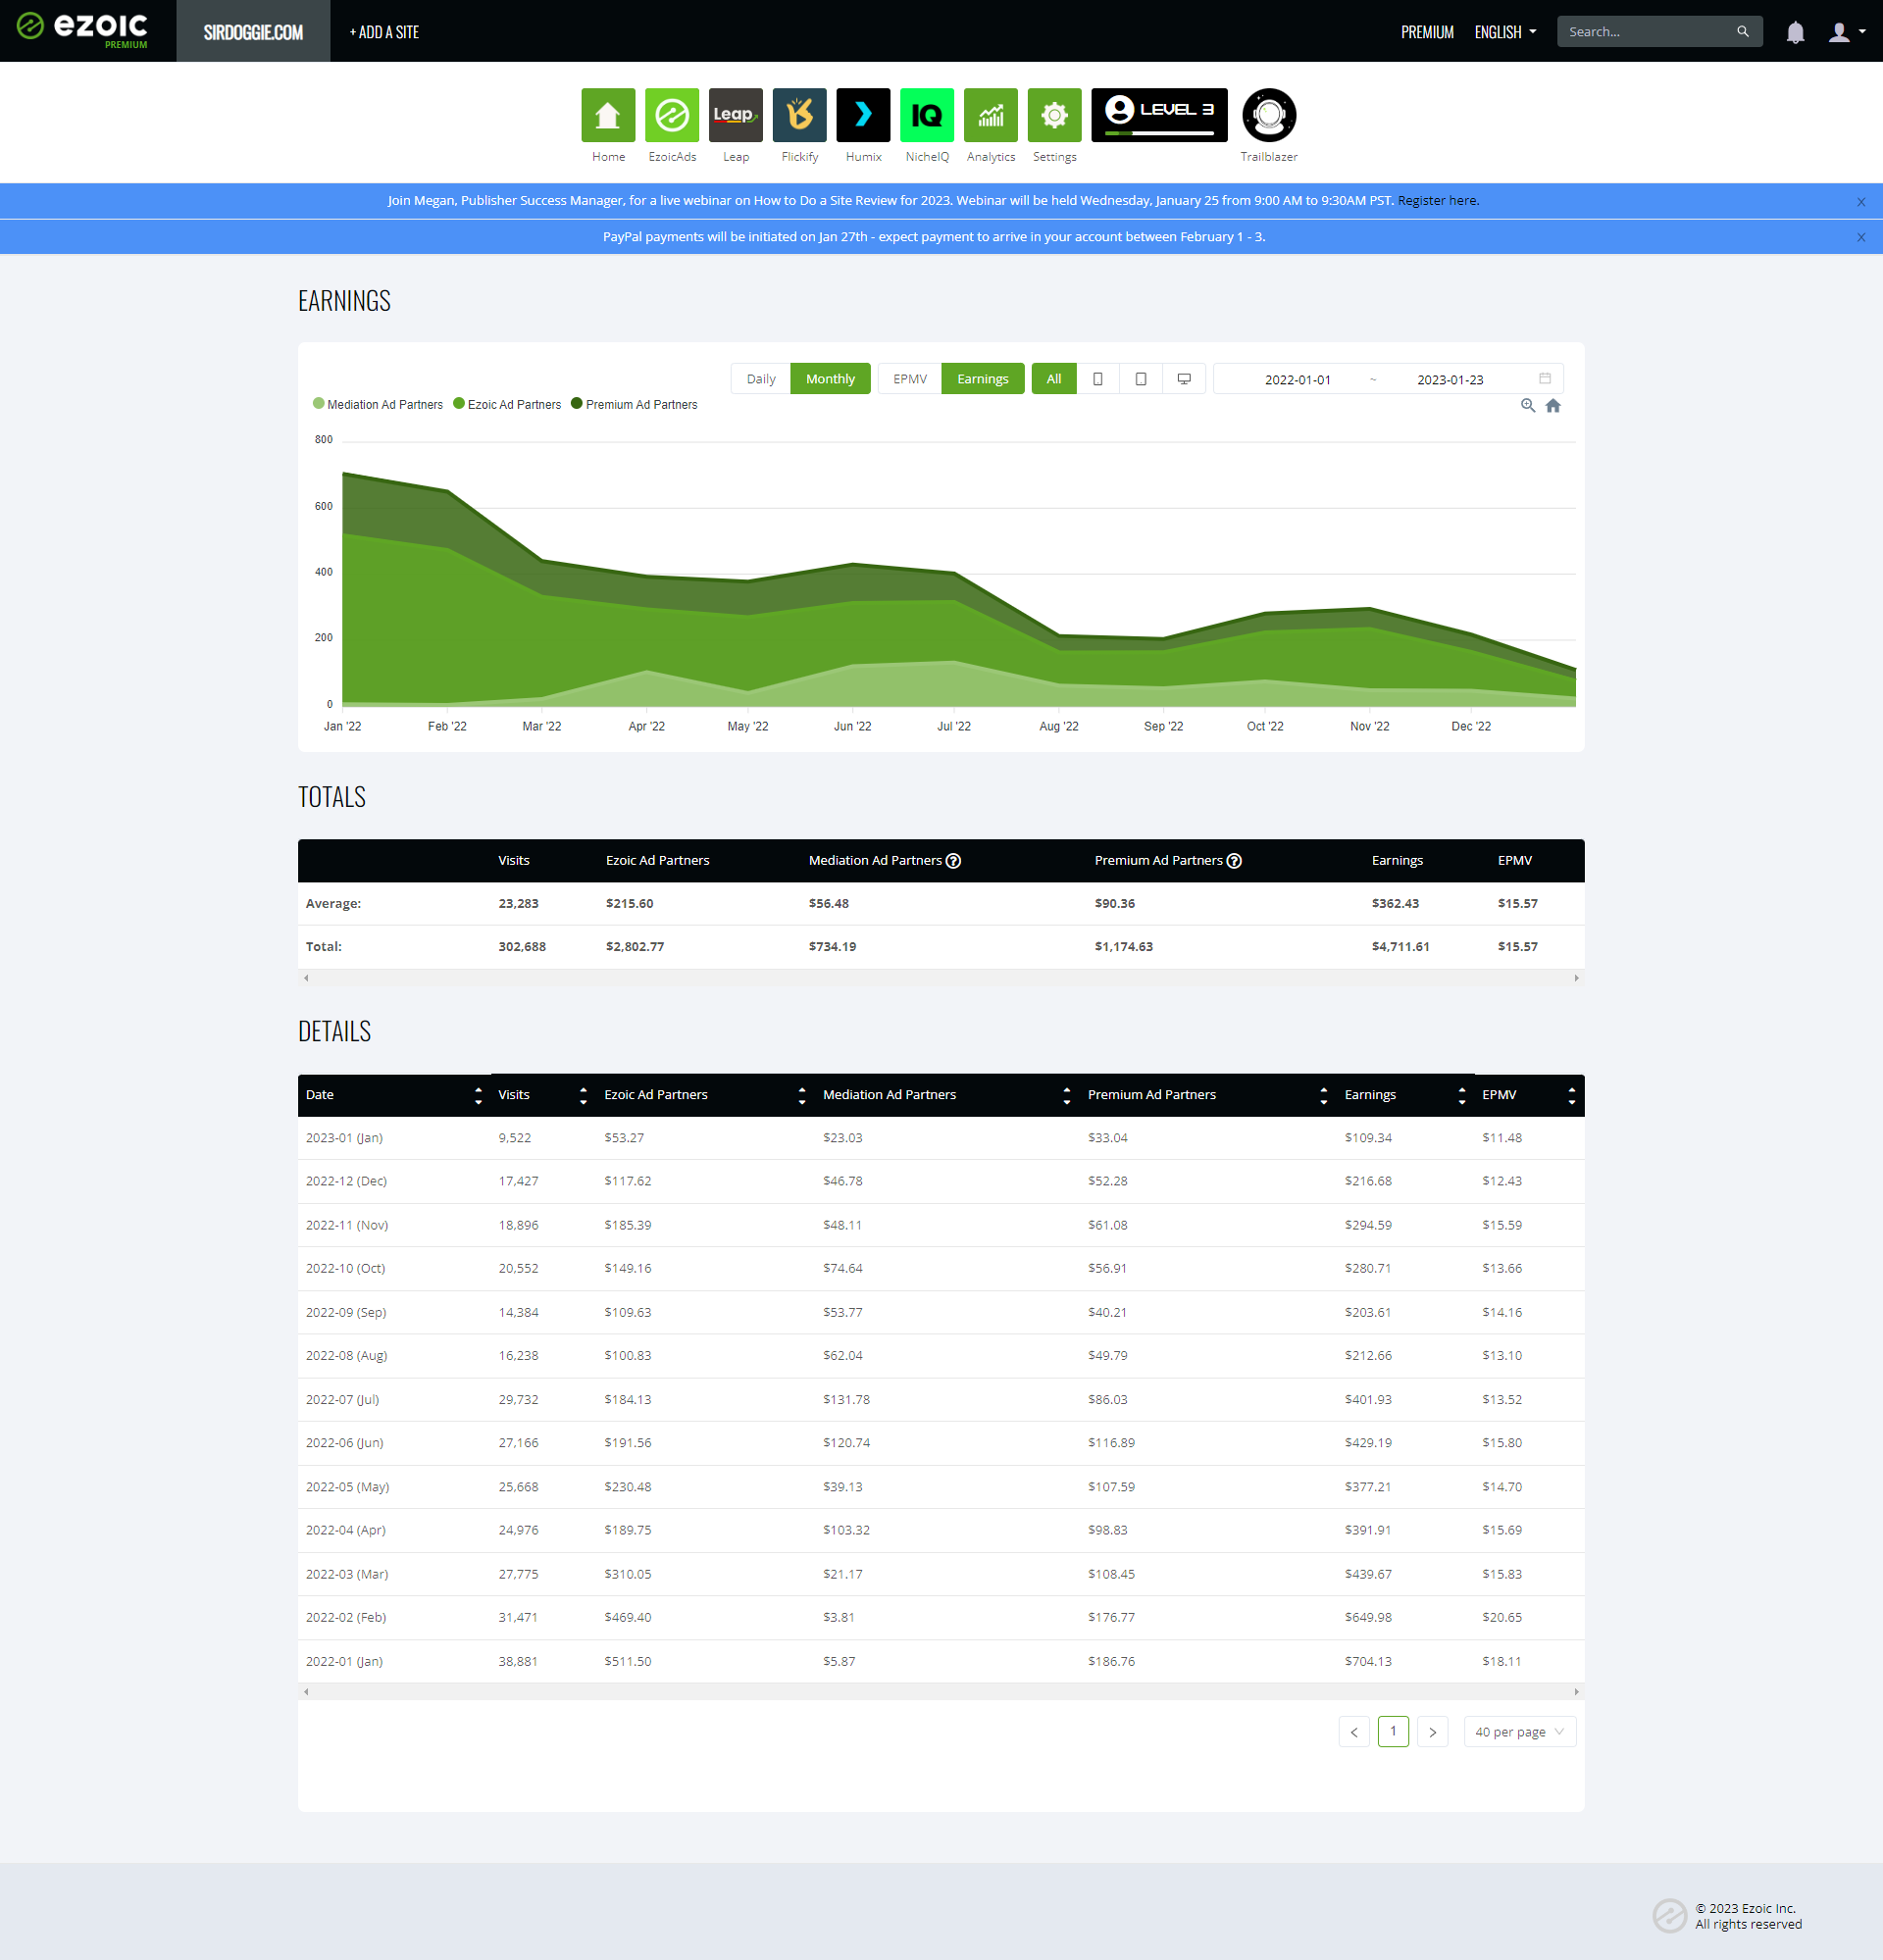Click the Ezoic Premium logo
Screen dimensions: 1883x1960
pyautogui.click(x=83, y=29)
